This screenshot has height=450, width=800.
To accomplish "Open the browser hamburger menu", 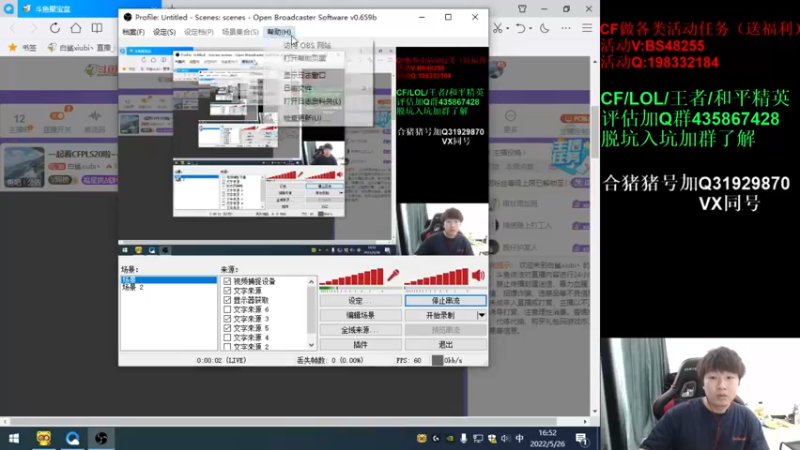I will (587, 28).
